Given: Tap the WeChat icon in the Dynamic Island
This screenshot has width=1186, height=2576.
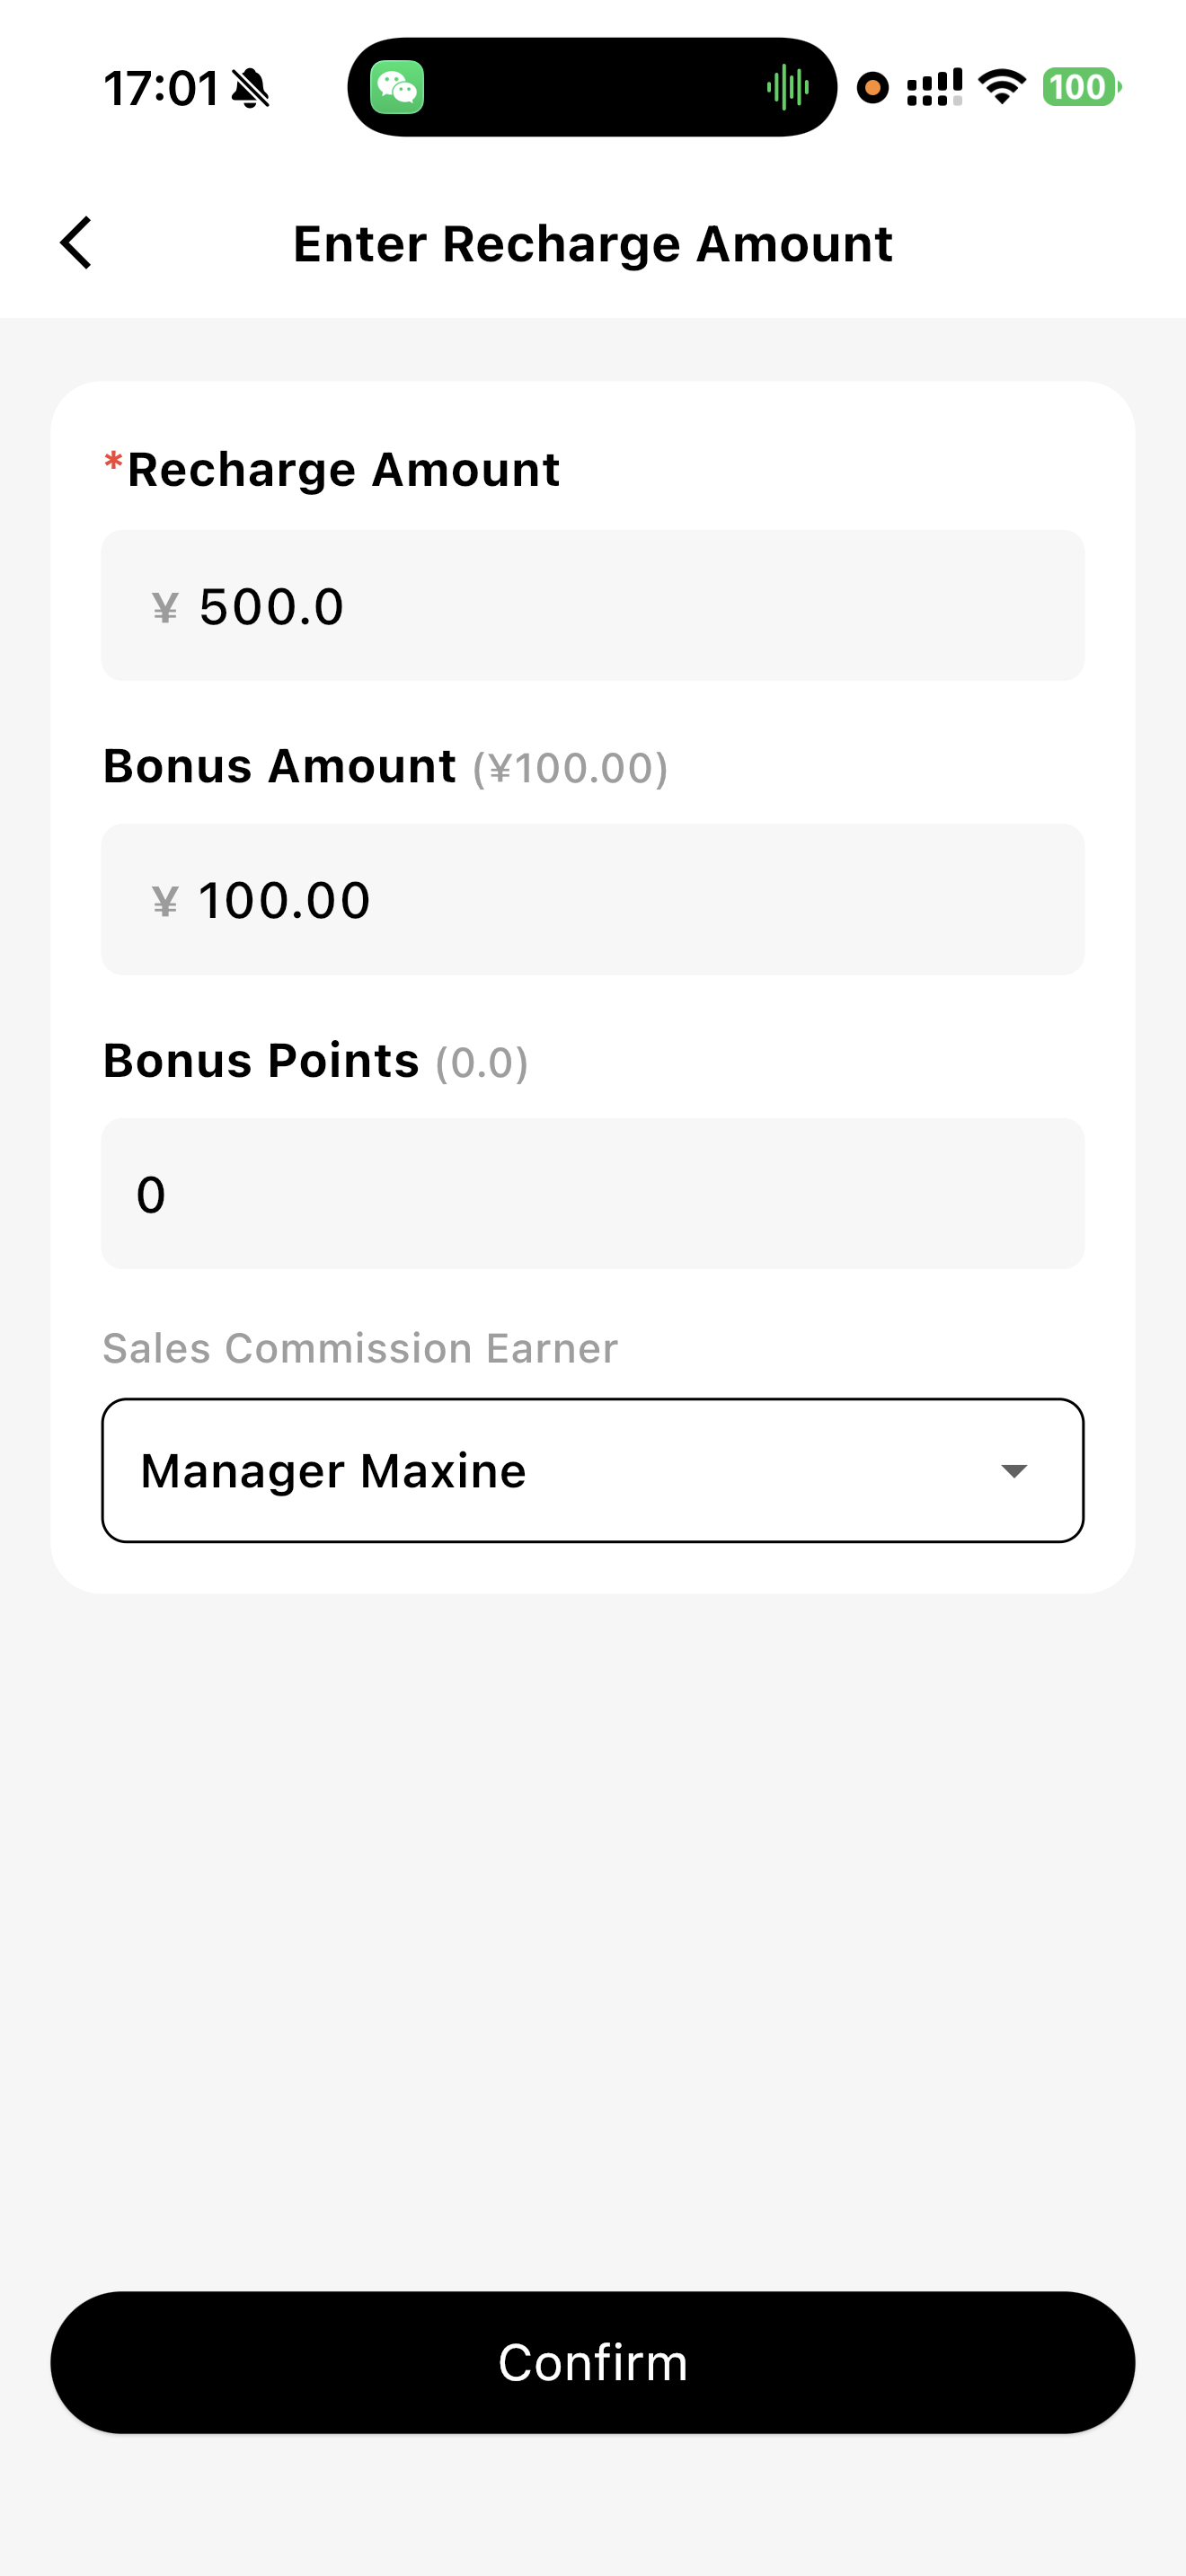Looking at the screenshot, I should 397,88.
